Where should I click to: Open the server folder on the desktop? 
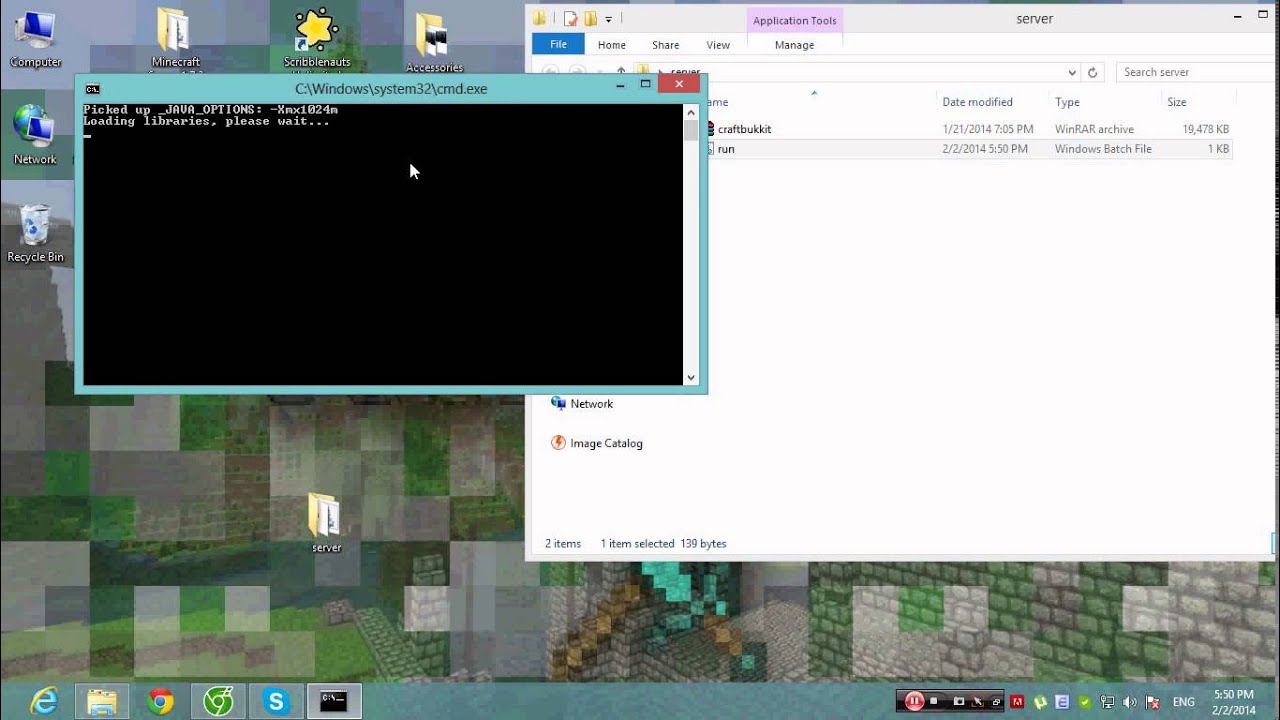coord(326,520)
